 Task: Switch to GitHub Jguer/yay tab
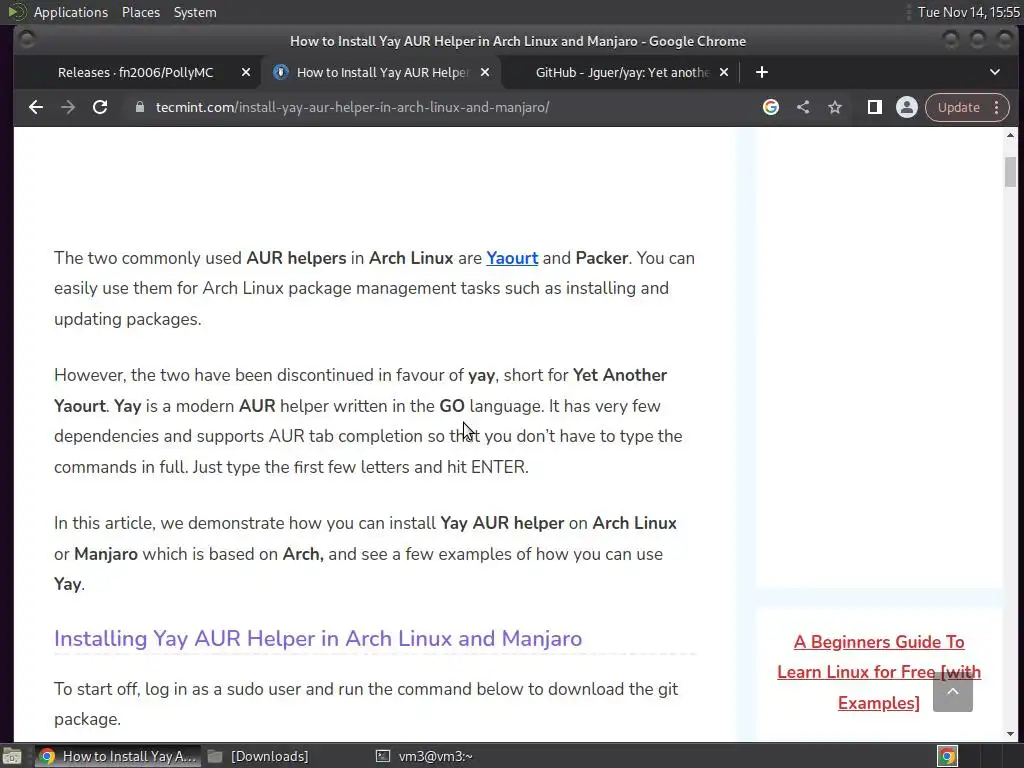(x=622, y=72)
